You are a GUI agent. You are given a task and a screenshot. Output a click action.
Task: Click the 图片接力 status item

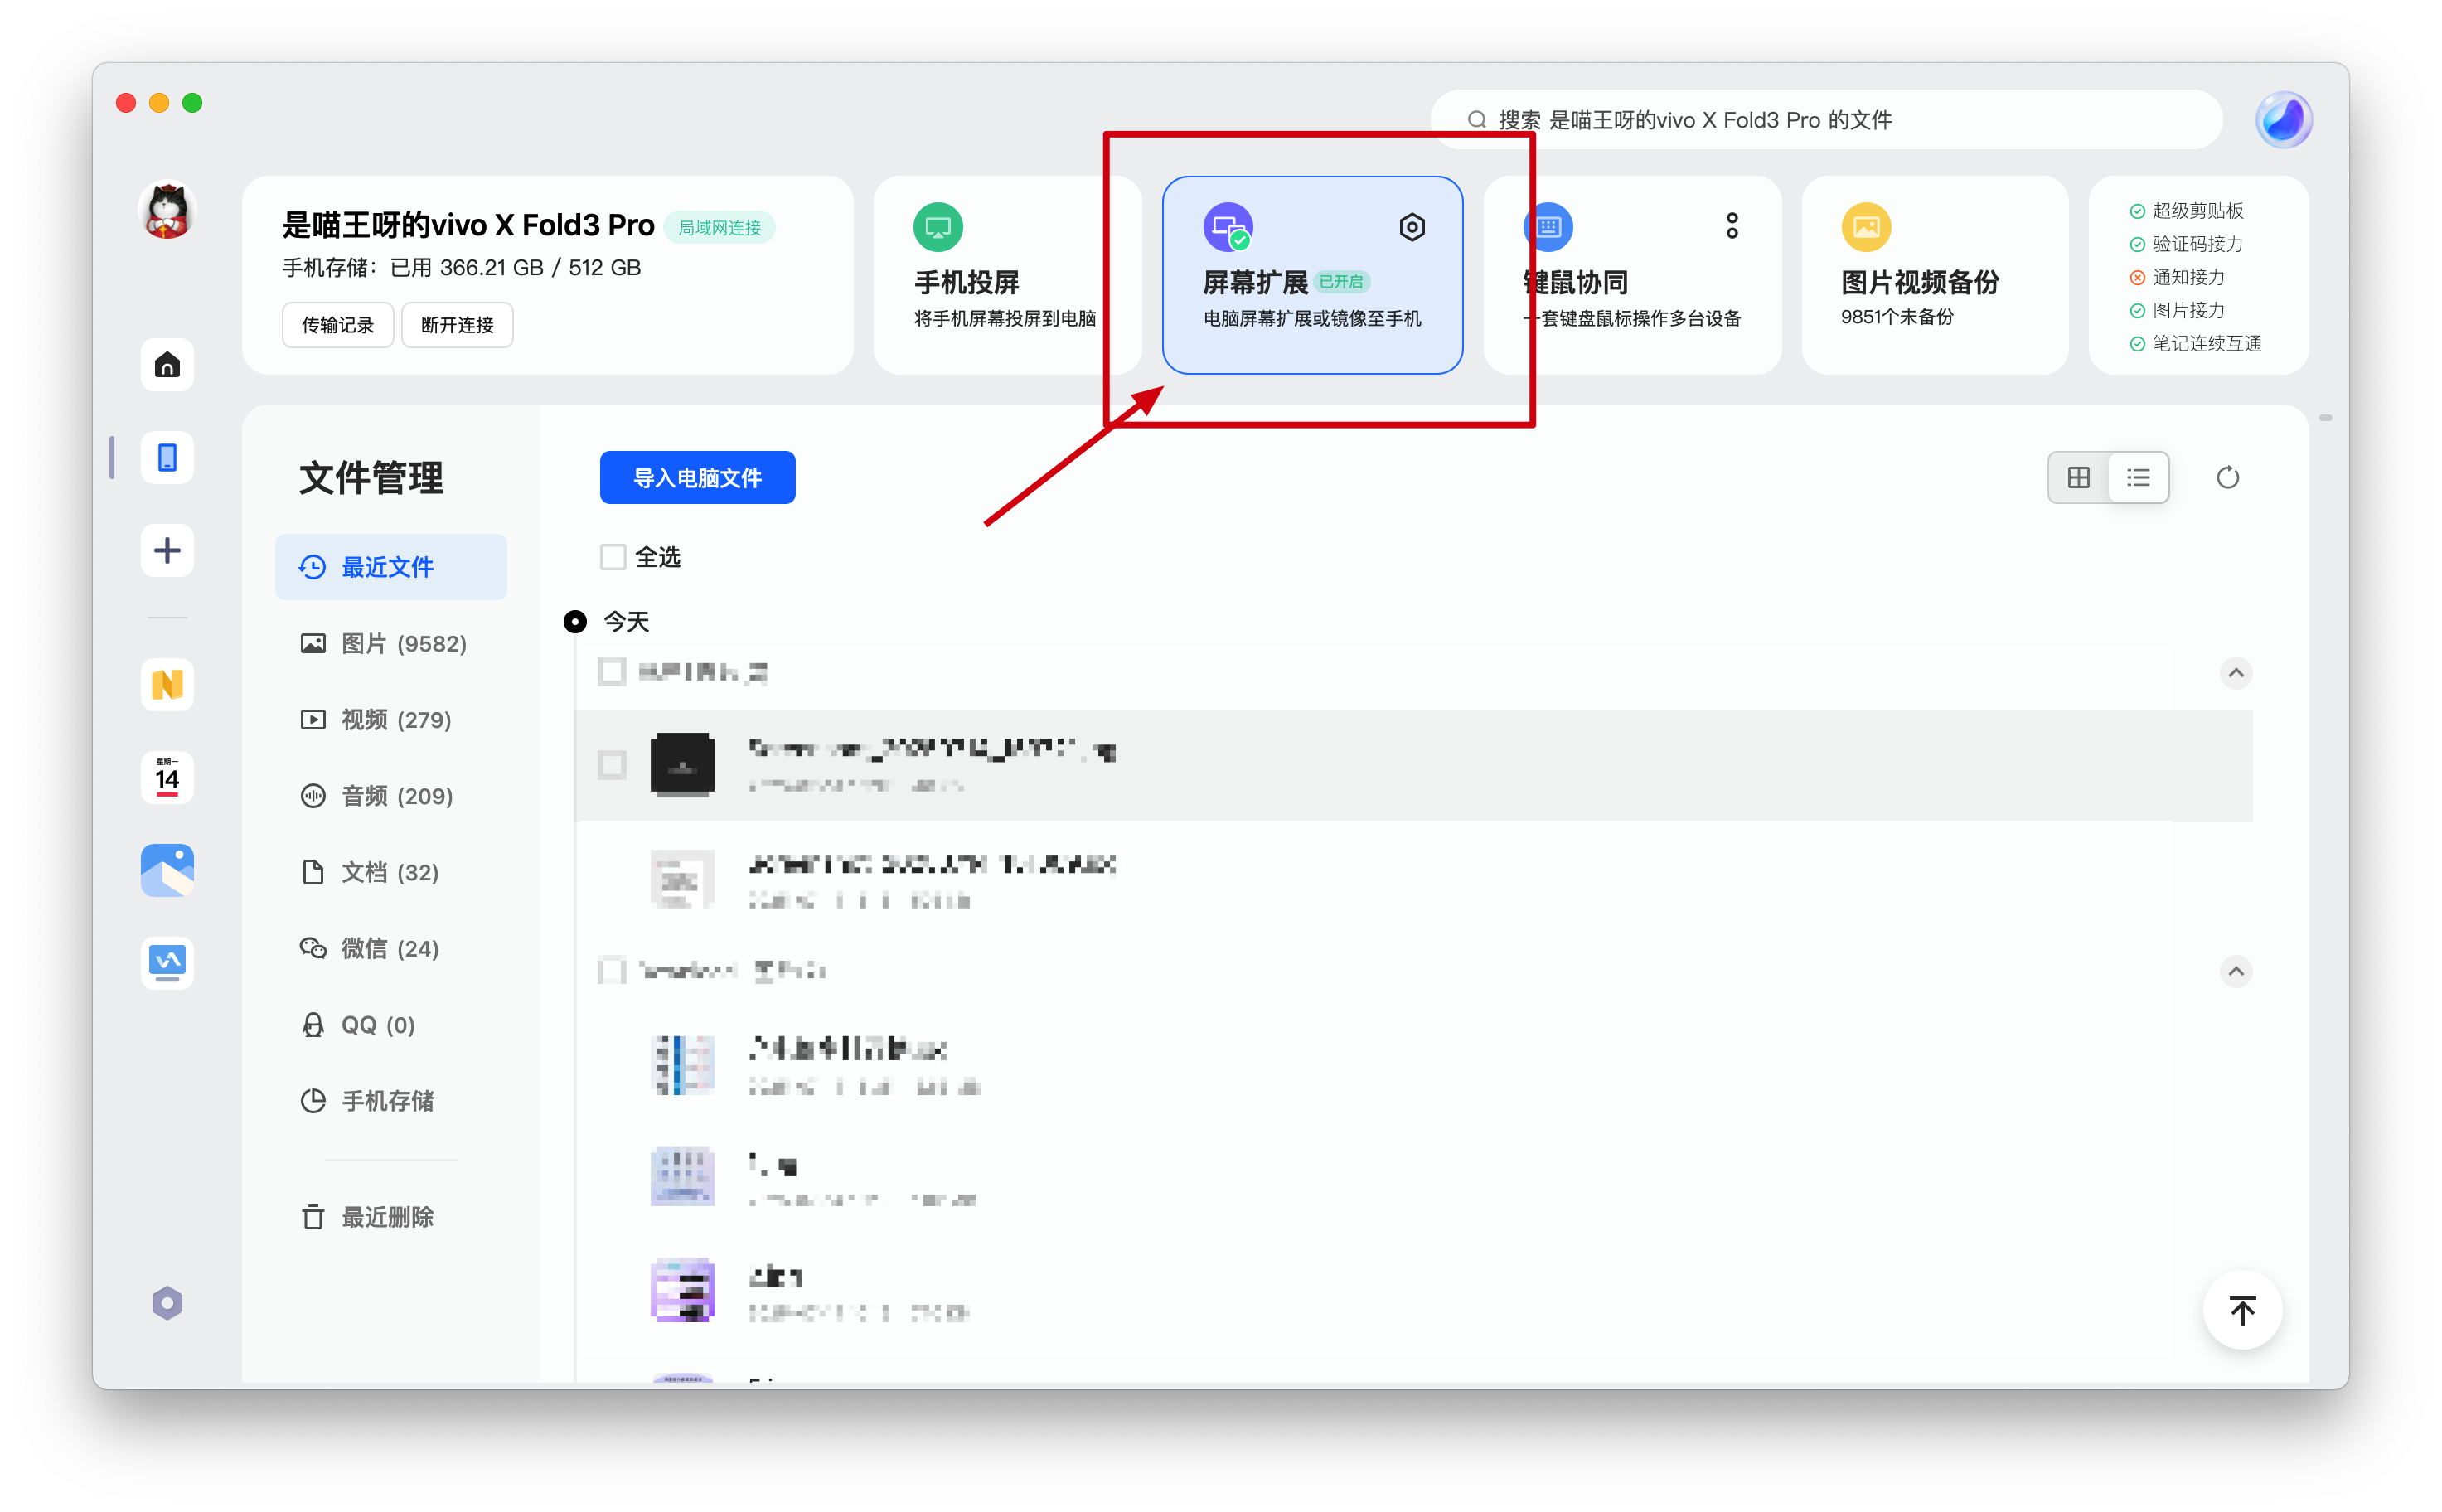[2177, 310]
